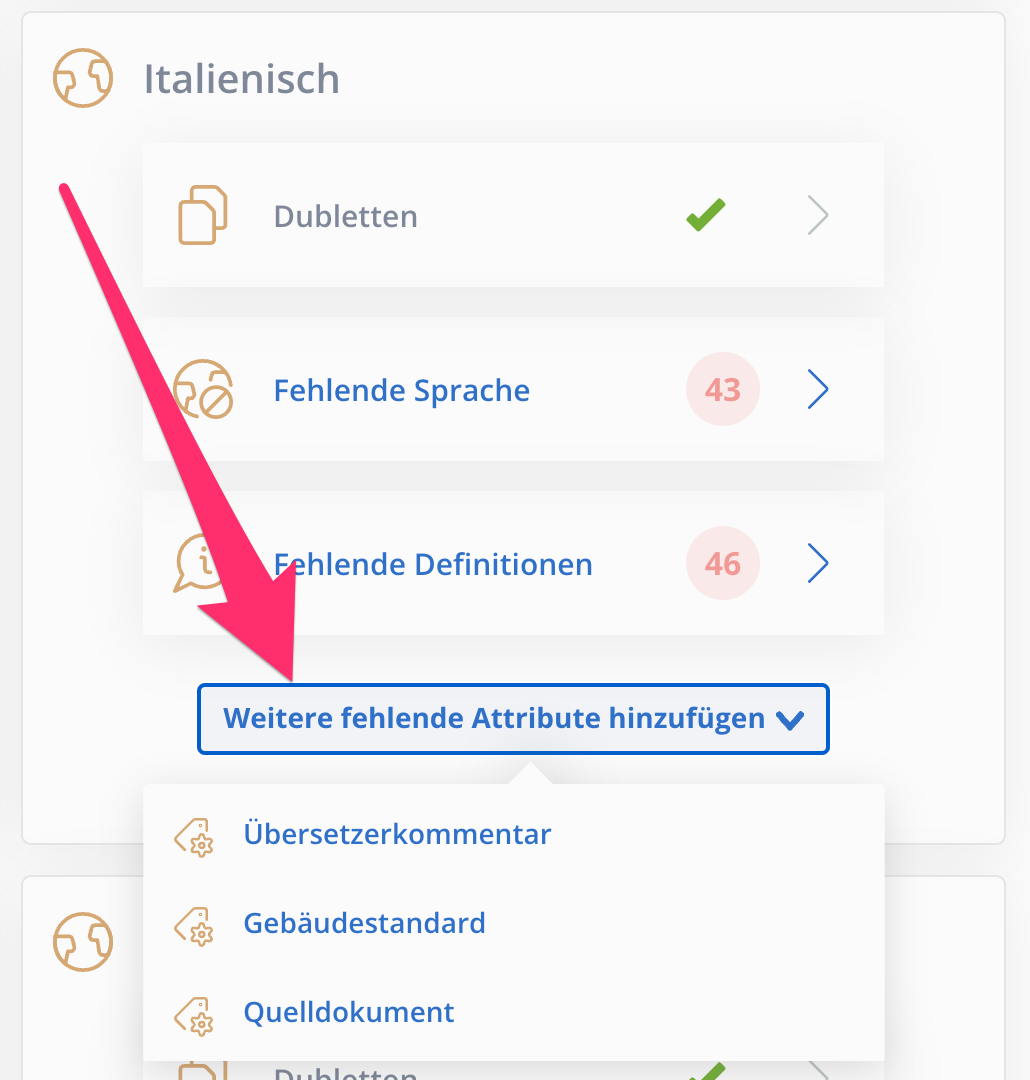The image size is (1030, 1080).
Task: Expand Fehlende Sprache with the blue chevron
Action: pos(818,389)
